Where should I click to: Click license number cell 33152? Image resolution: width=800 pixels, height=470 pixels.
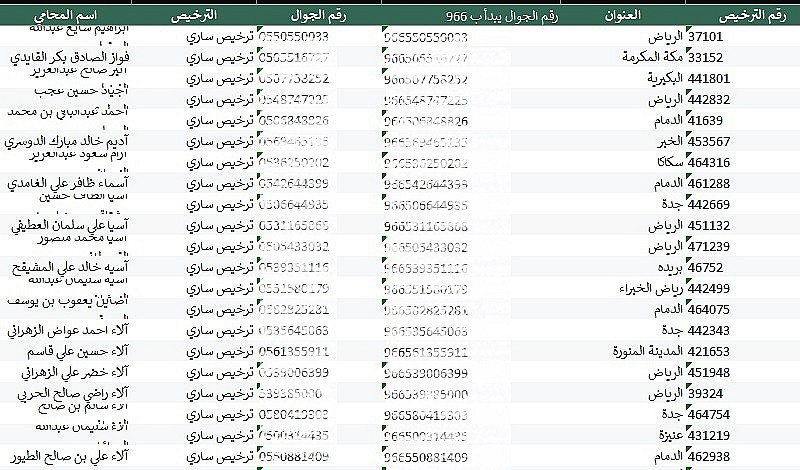pos(706,58)
